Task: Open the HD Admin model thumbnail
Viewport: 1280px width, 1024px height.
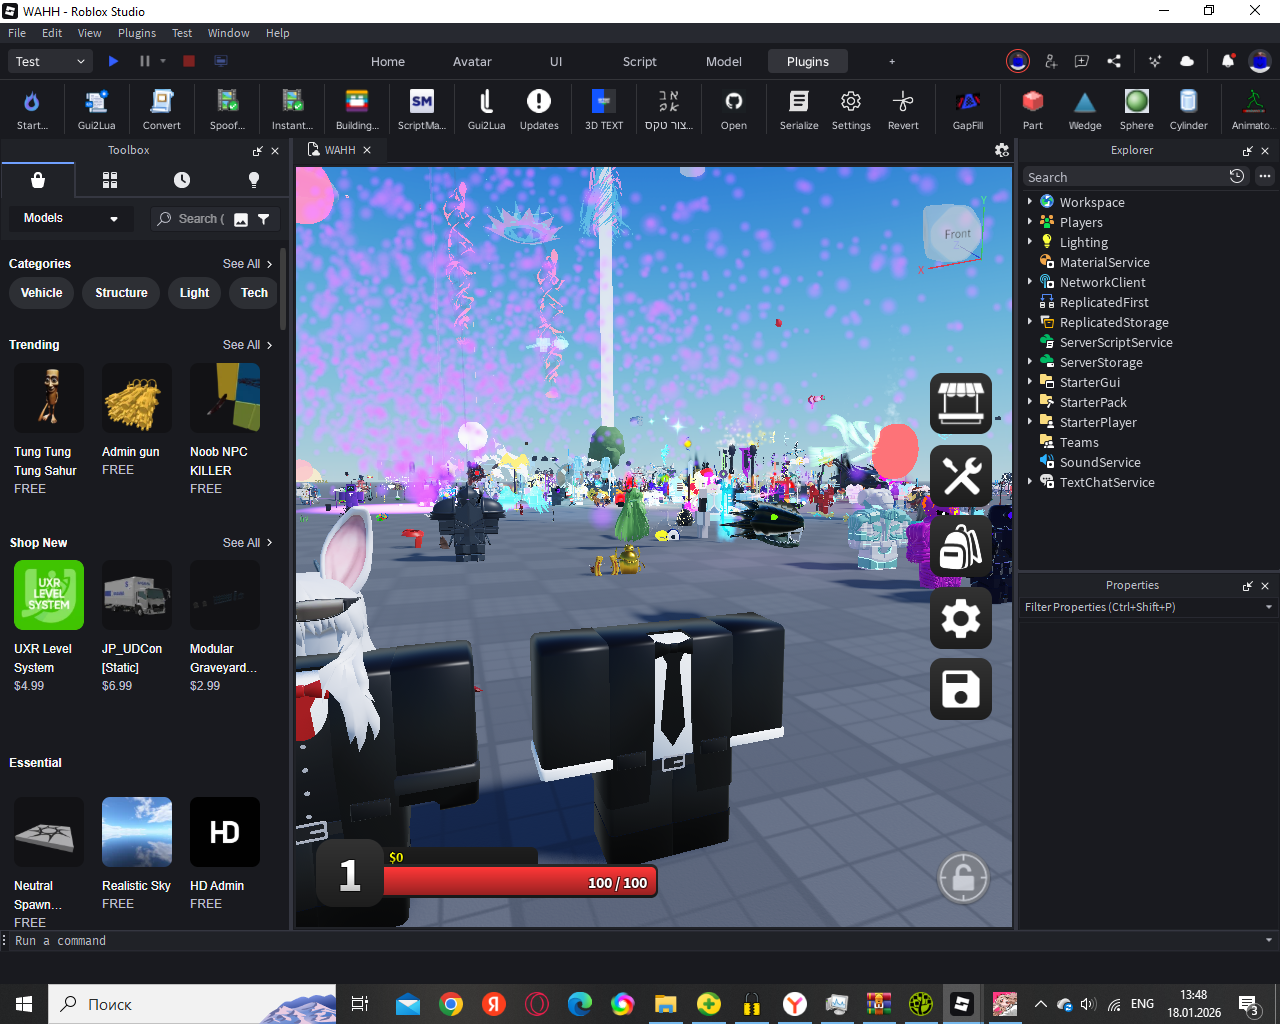Action: 225,832
